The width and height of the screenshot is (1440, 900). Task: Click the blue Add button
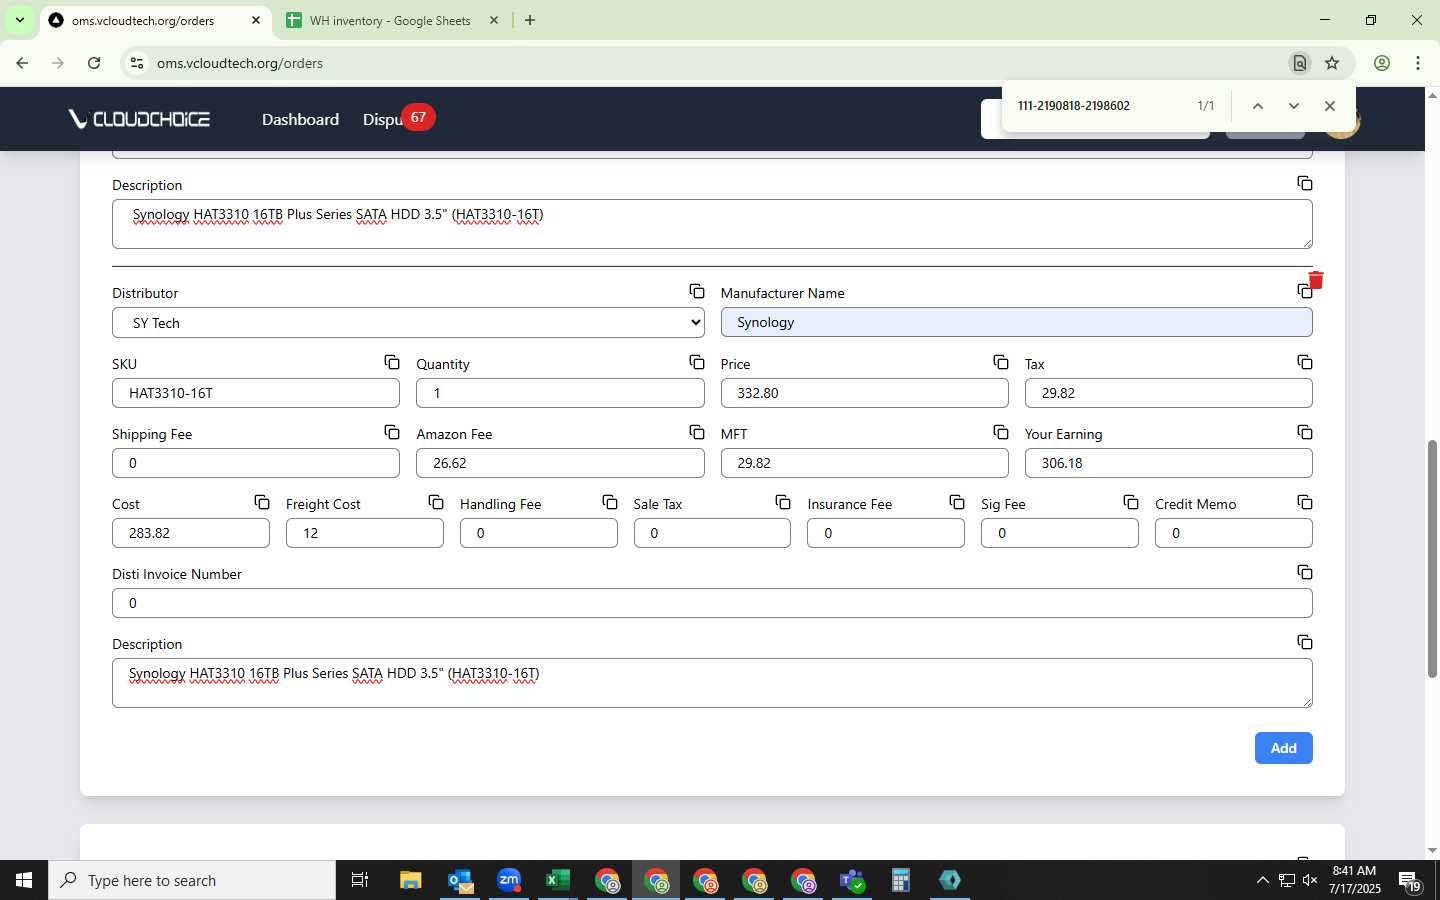click(1283, 748)
